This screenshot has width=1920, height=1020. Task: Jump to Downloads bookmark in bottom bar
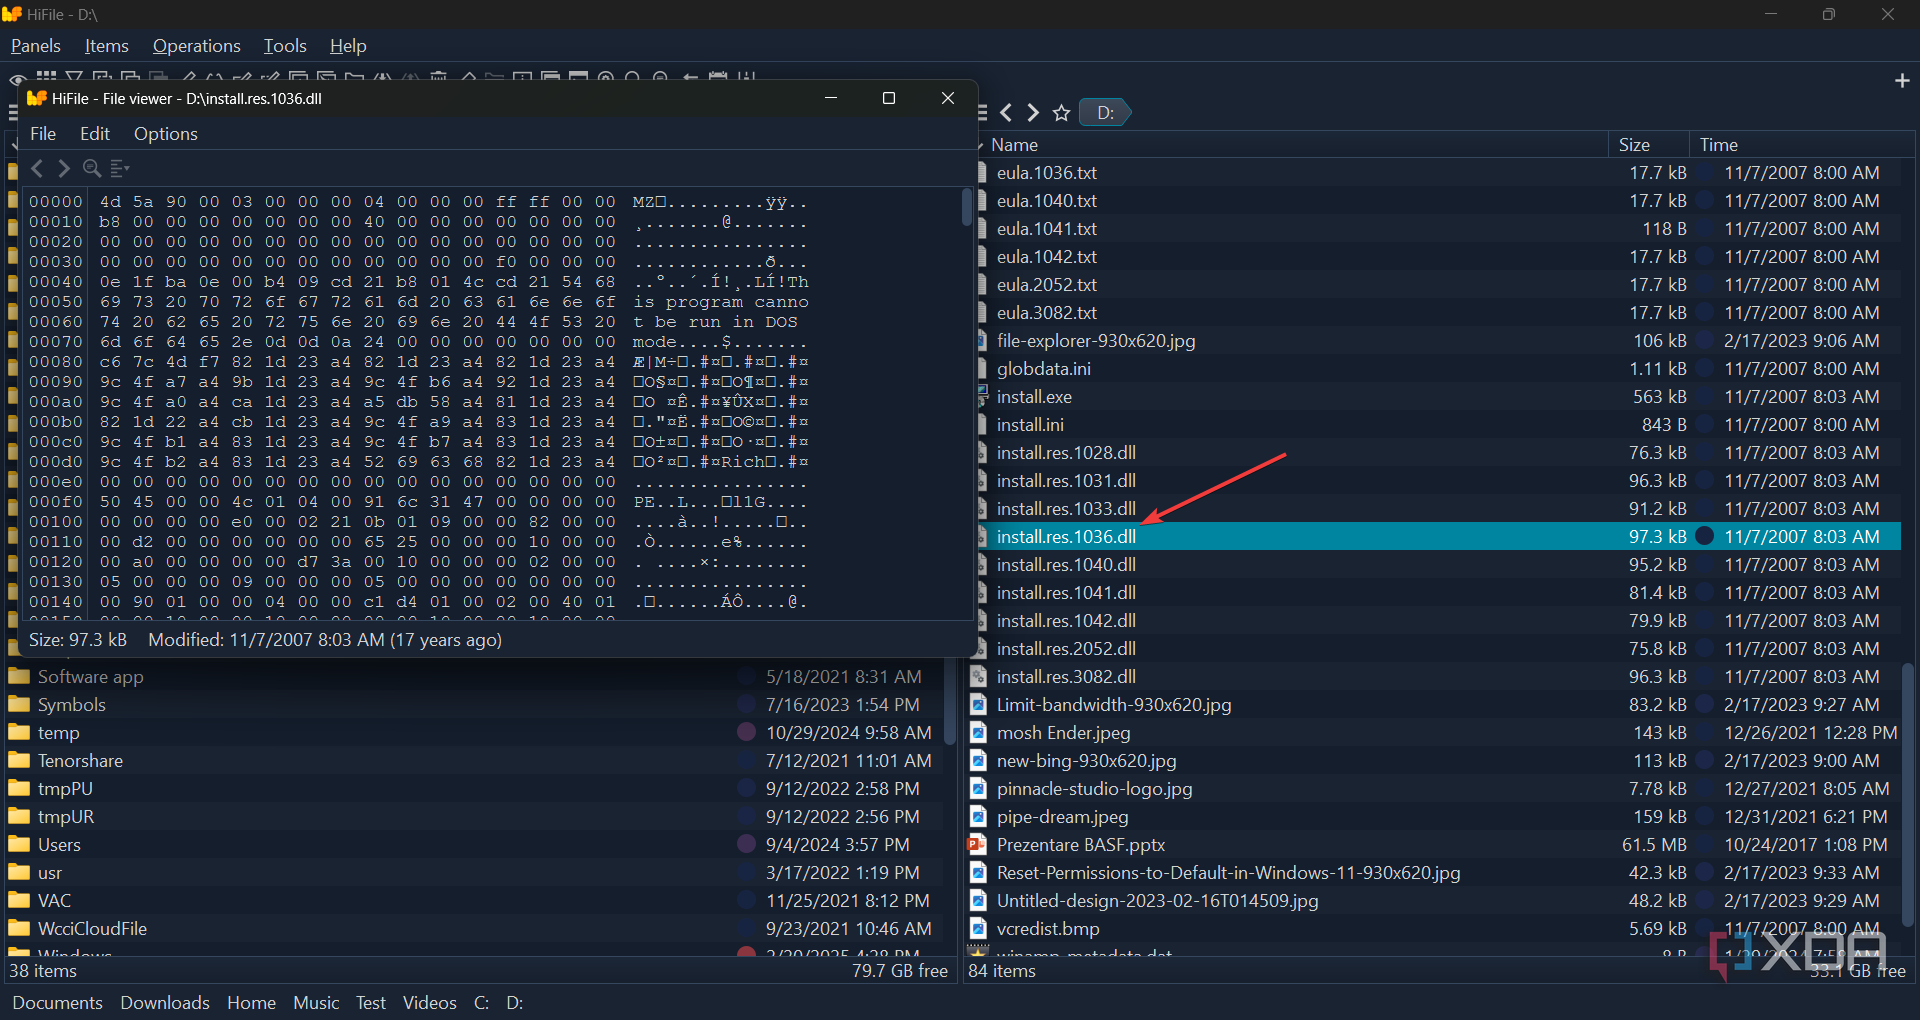[165, 1003]
